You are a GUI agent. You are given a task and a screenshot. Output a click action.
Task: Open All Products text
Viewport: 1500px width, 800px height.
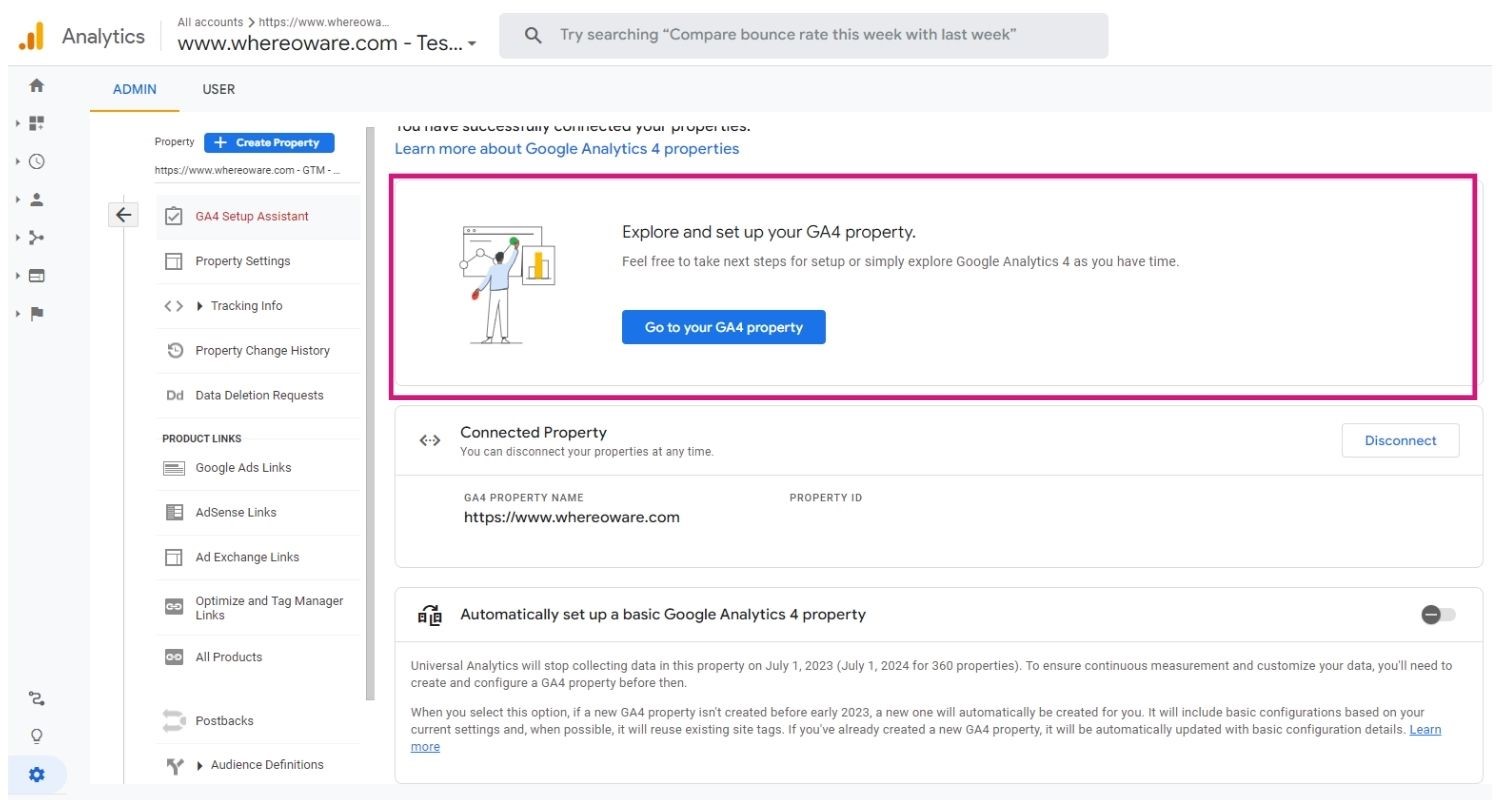tap(229, 657)
